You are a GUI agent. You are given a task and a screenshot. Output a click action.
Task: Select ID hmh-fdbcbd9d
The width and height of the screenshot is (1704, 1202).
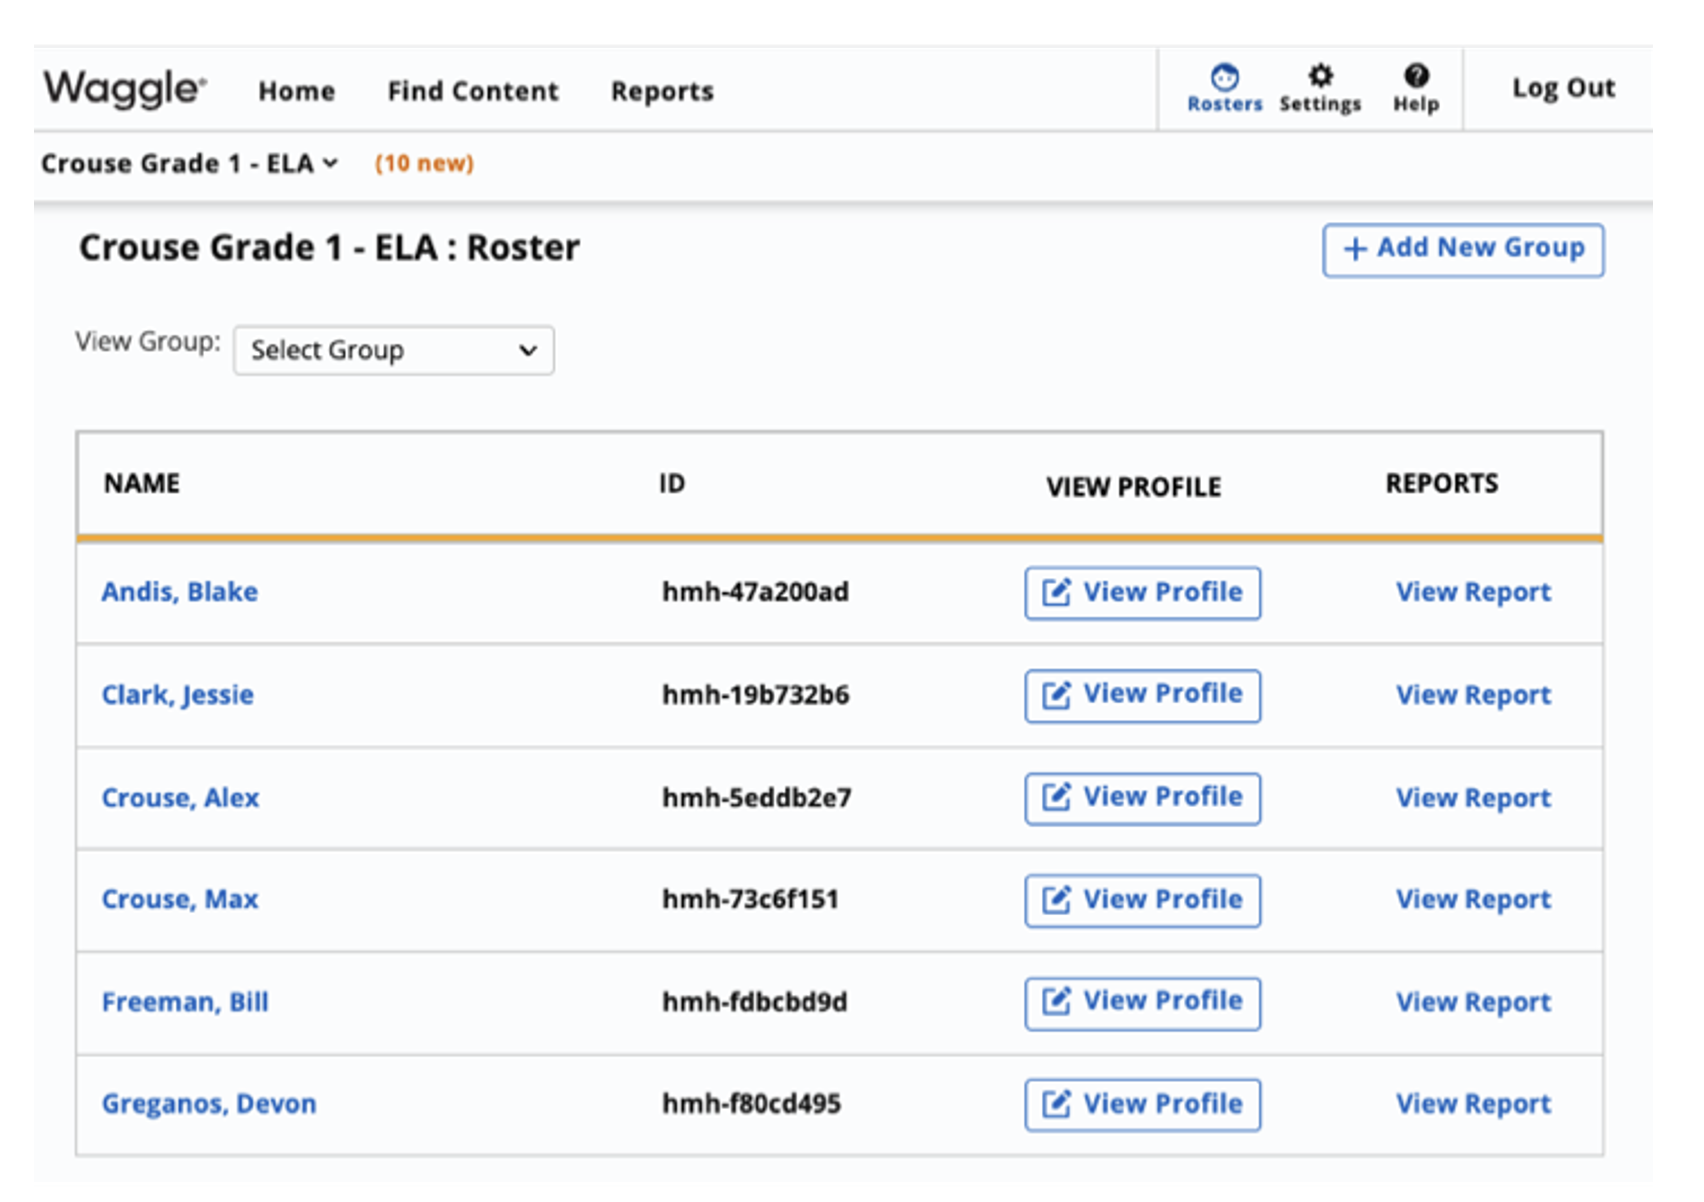755,1002
